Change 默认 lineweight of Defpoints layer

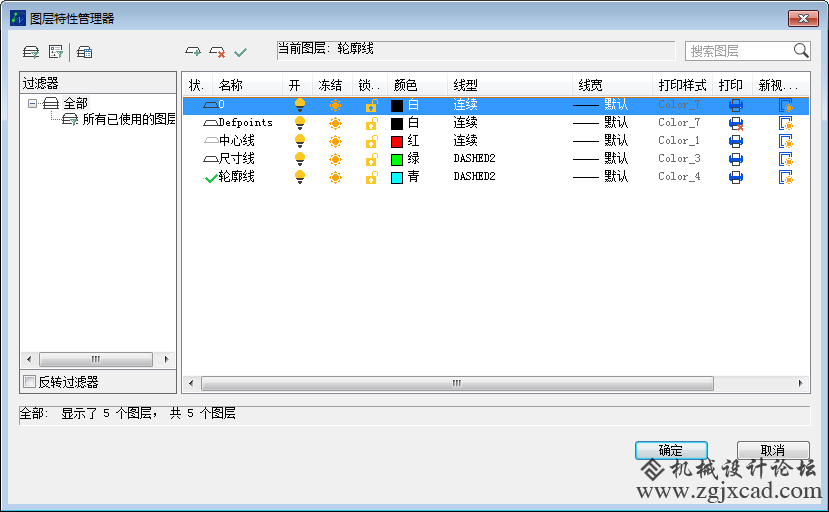click(601, 123)
